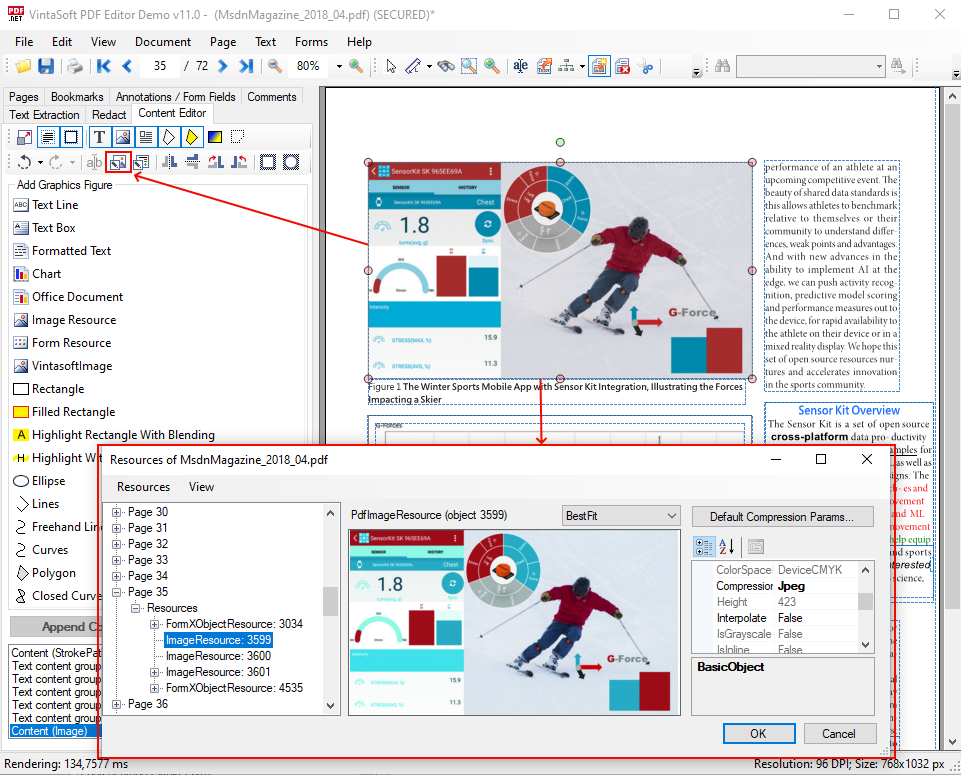Image resolution: width=961 pixels, height=775 pixels.
Task: Open the View menu in Resources dialog
Action: [201, 487]
